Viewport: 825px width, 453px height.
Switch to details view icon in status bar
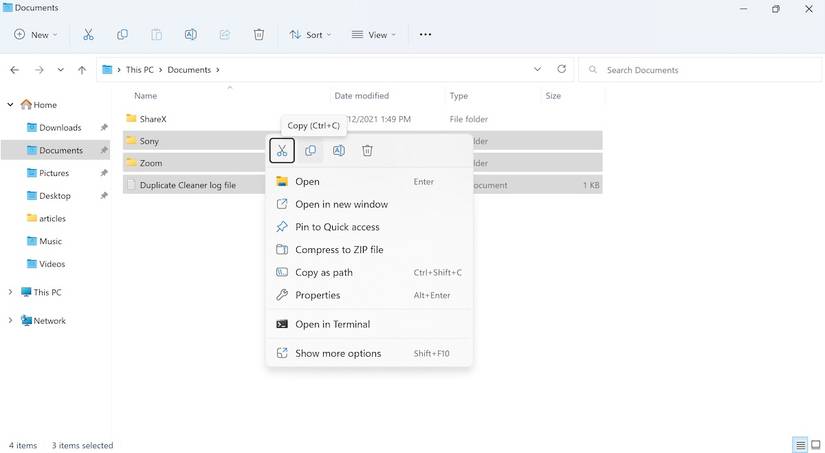pos(800,445)
